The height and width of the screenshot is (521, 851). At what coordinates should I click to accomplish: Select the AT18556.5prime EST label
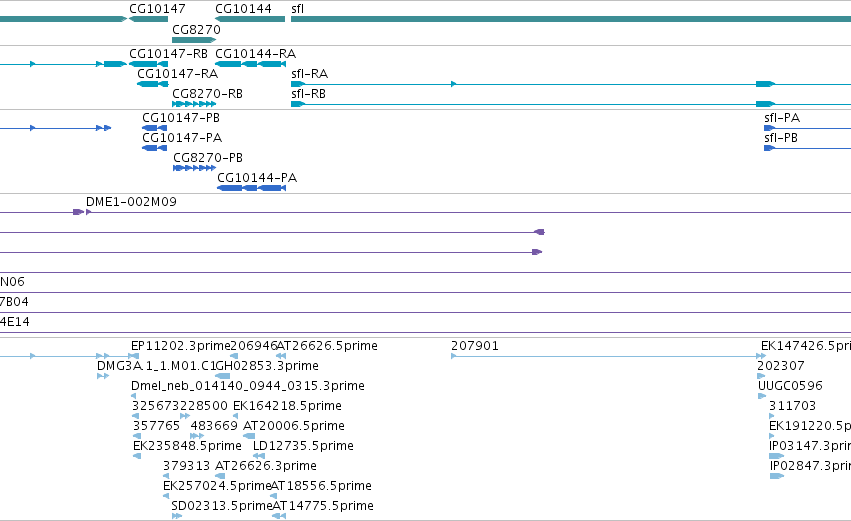click(321, 486)
